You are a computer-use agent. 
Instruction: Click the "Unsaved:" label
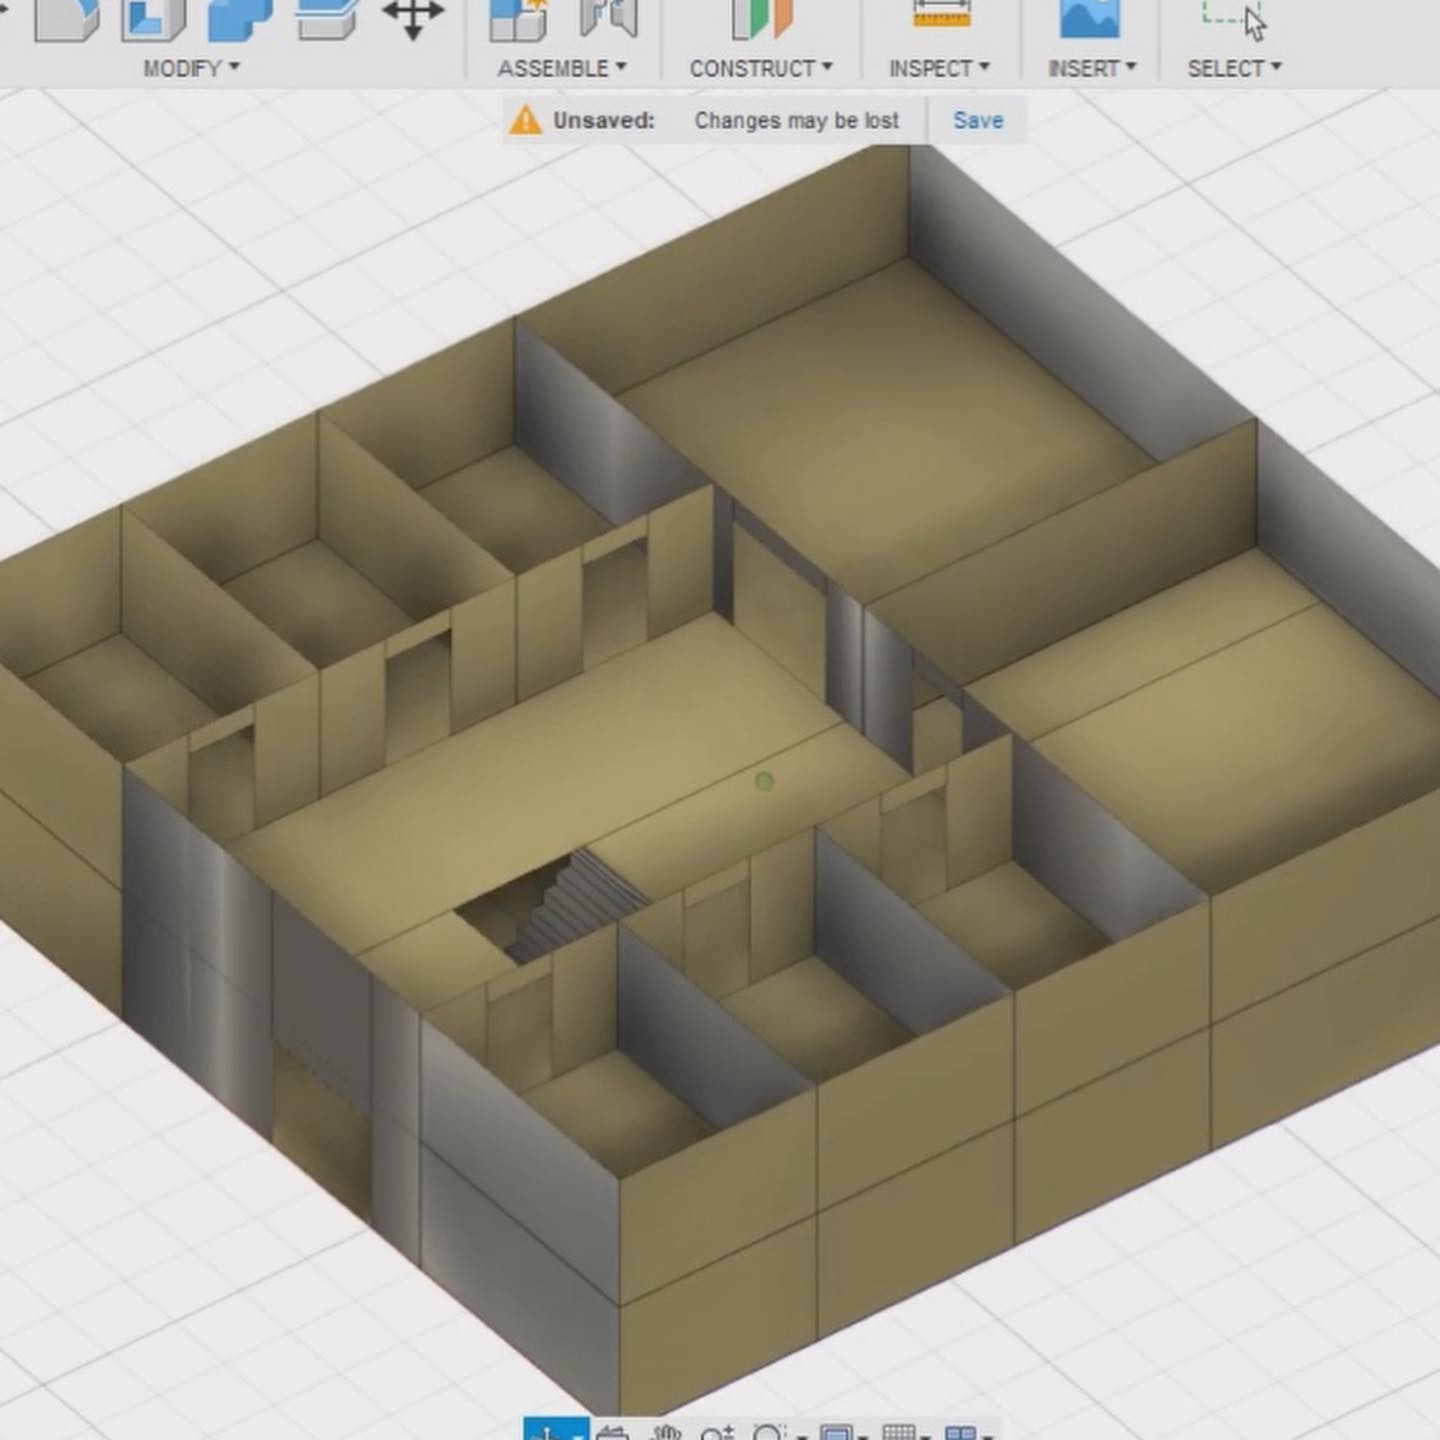(x=604, y=120)
